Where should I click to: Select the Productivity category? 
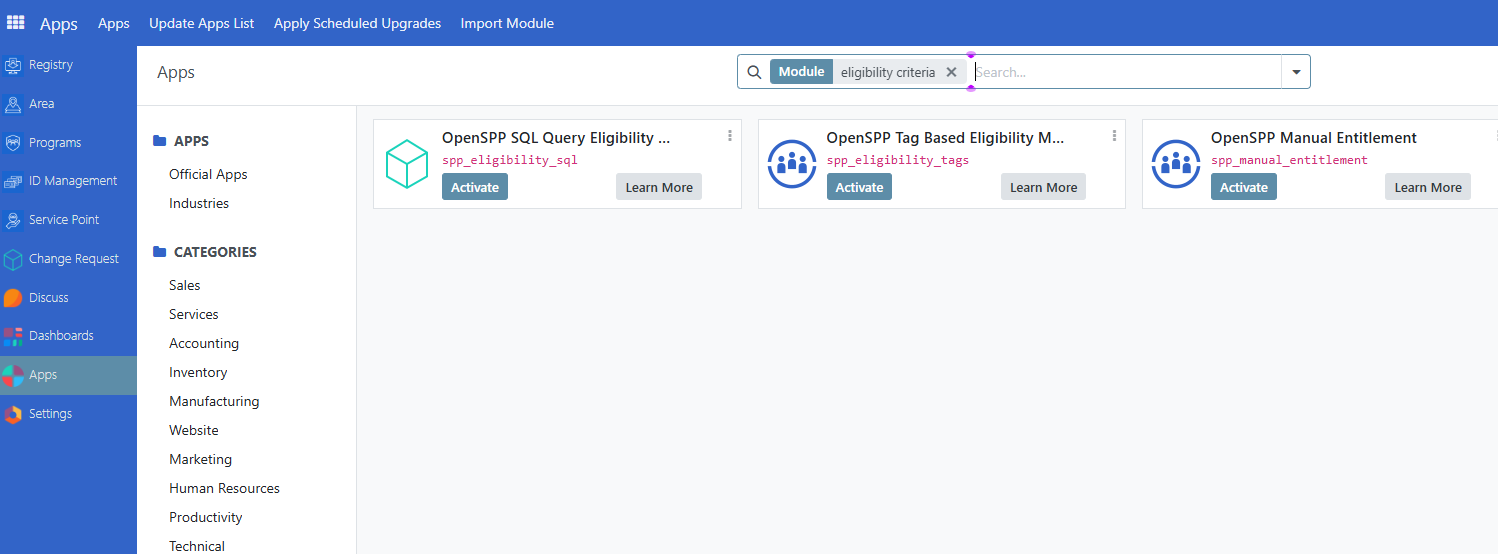point(206,517)
